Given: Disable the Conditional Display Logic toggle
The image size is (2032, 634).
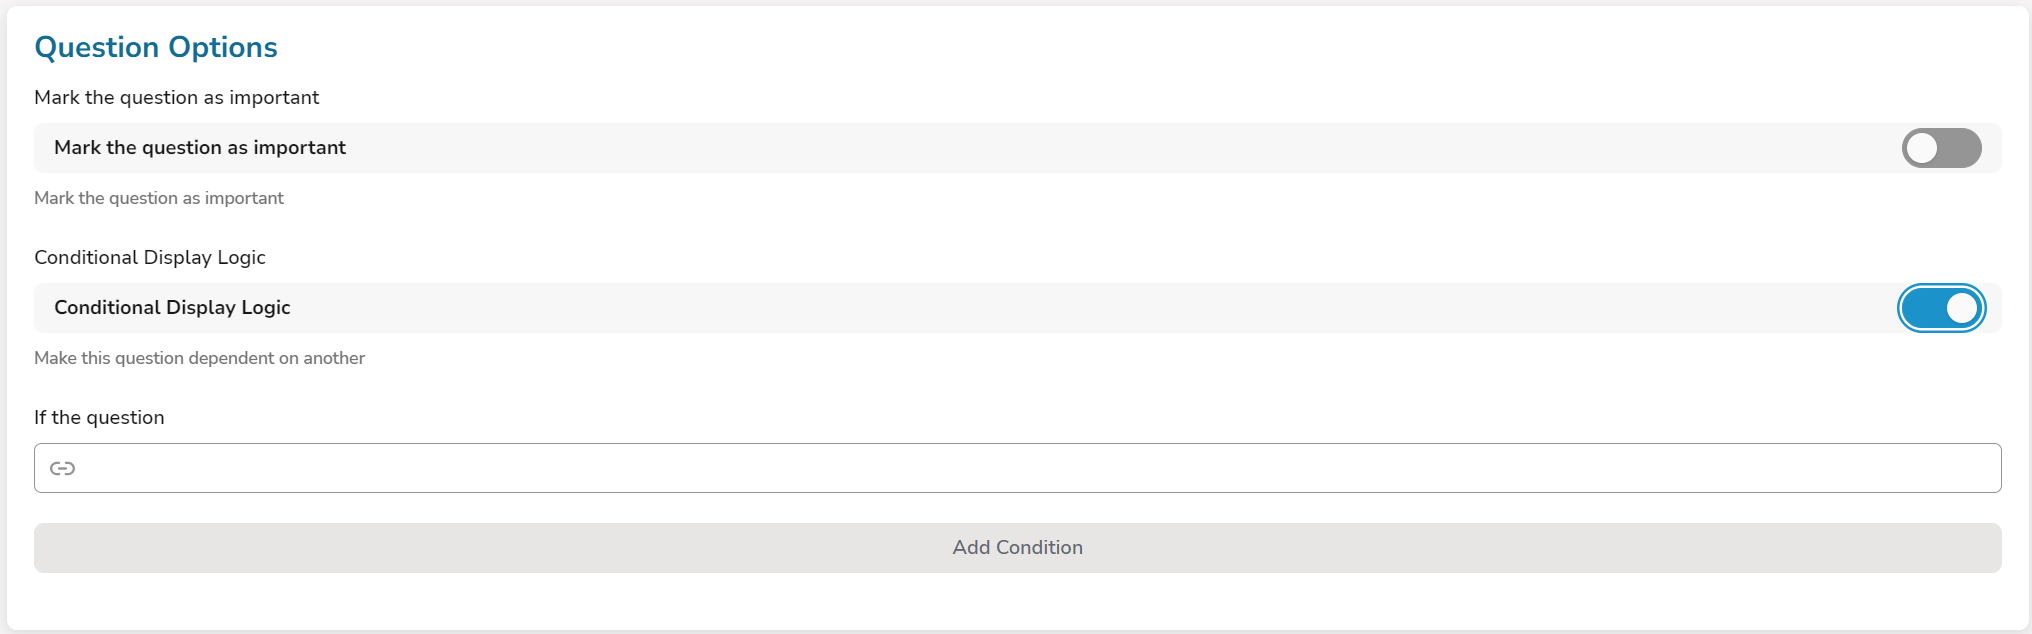Looking at the screenshot, I should pyautogui.click(x=1941, y=308).
